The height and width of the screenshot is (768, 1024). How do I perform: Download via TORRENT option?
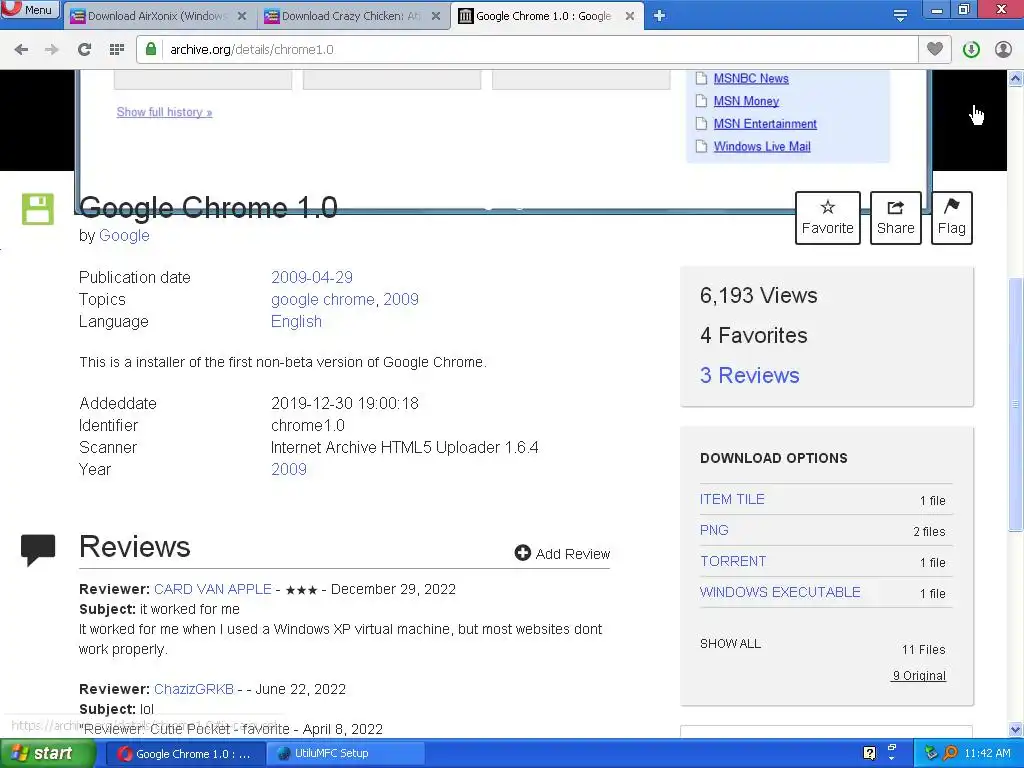click(x=733, y=562)
